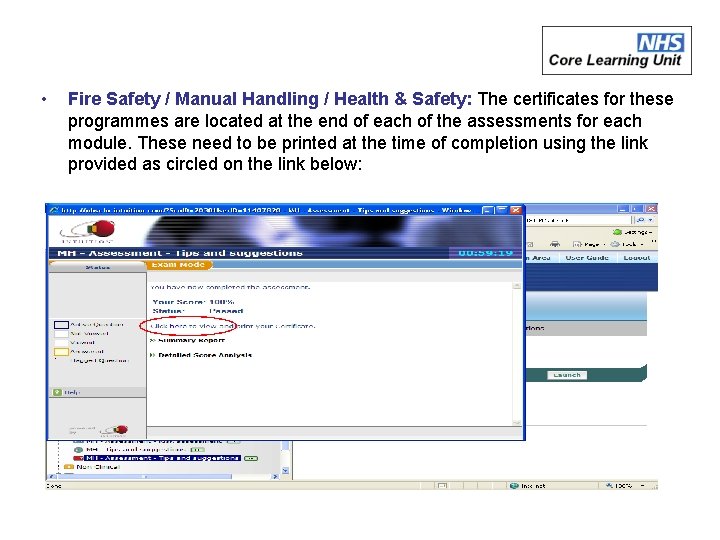Select the Status tab in the sidebar
This screenshot has height=540, width=720.
click(97, 267)
